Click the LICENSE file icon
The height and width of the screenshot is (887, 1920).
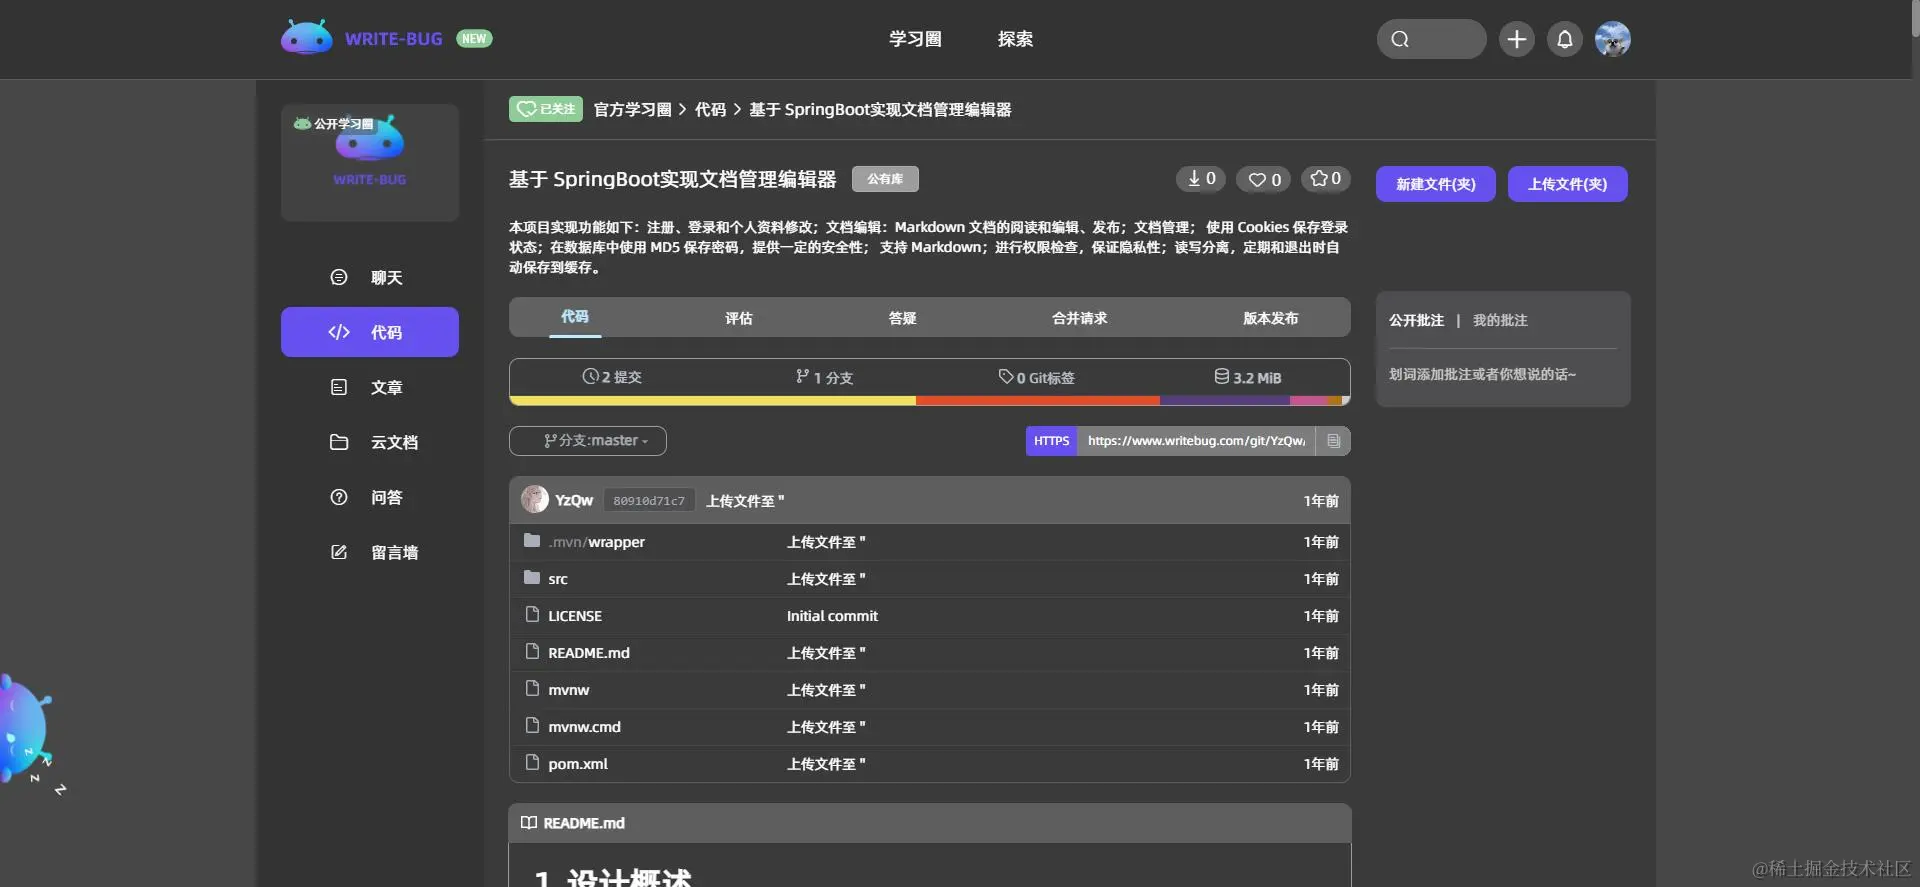[532, 615]
